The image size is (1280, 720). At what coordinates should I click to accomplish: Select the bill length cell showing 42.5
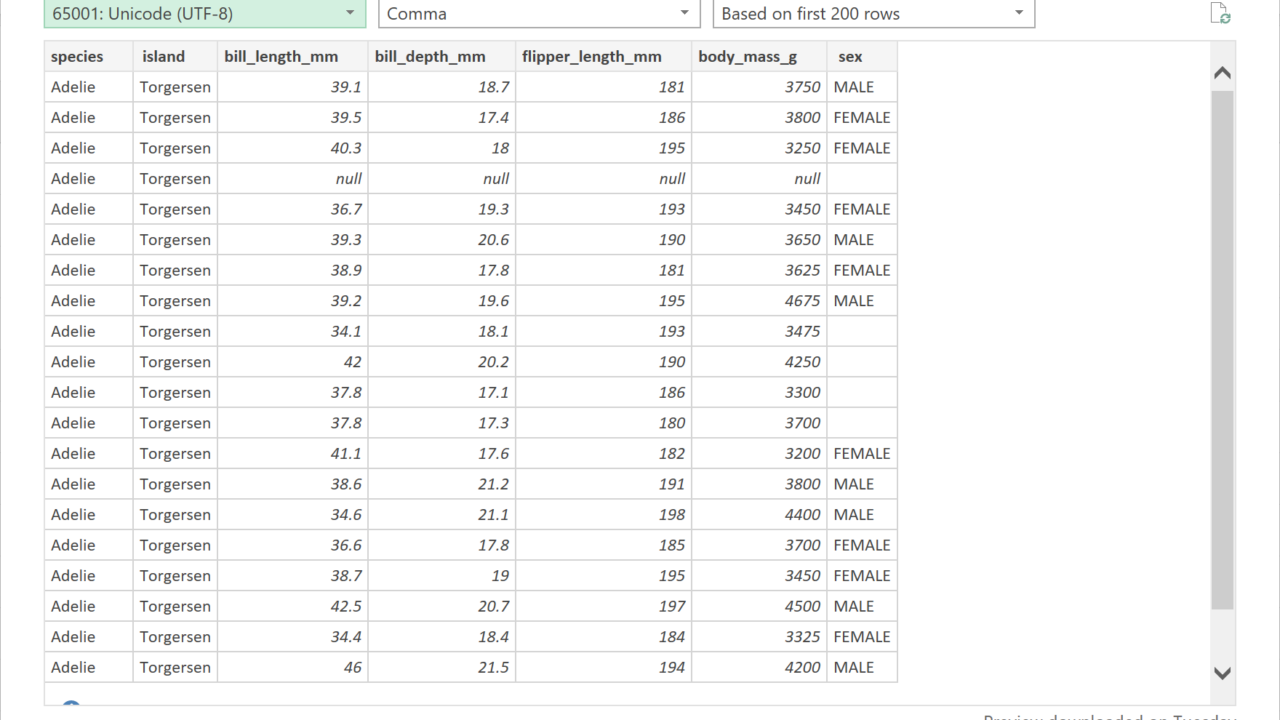(x=292, y=606)
